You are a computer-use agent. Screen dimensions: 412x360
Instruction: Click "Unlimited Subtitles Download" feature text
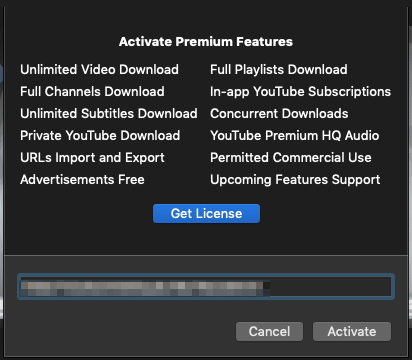(x=109, y=114)
